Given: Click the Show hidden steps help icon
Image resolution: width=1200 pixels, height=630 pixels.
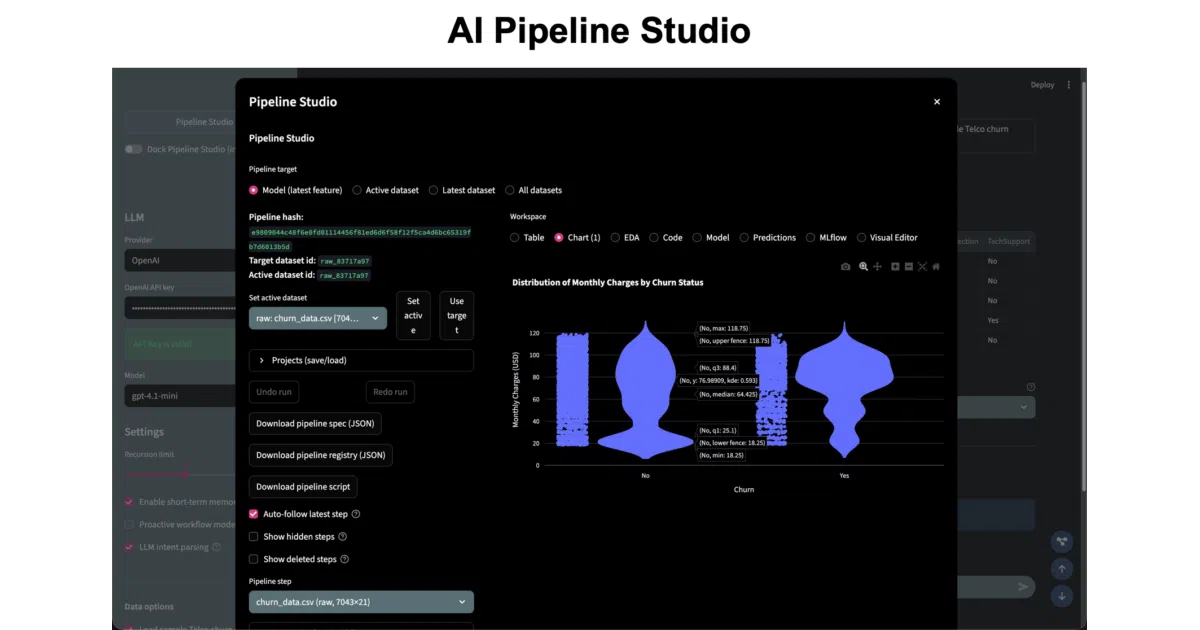Looking at the screenshot, I should click(x=342, y=537).
